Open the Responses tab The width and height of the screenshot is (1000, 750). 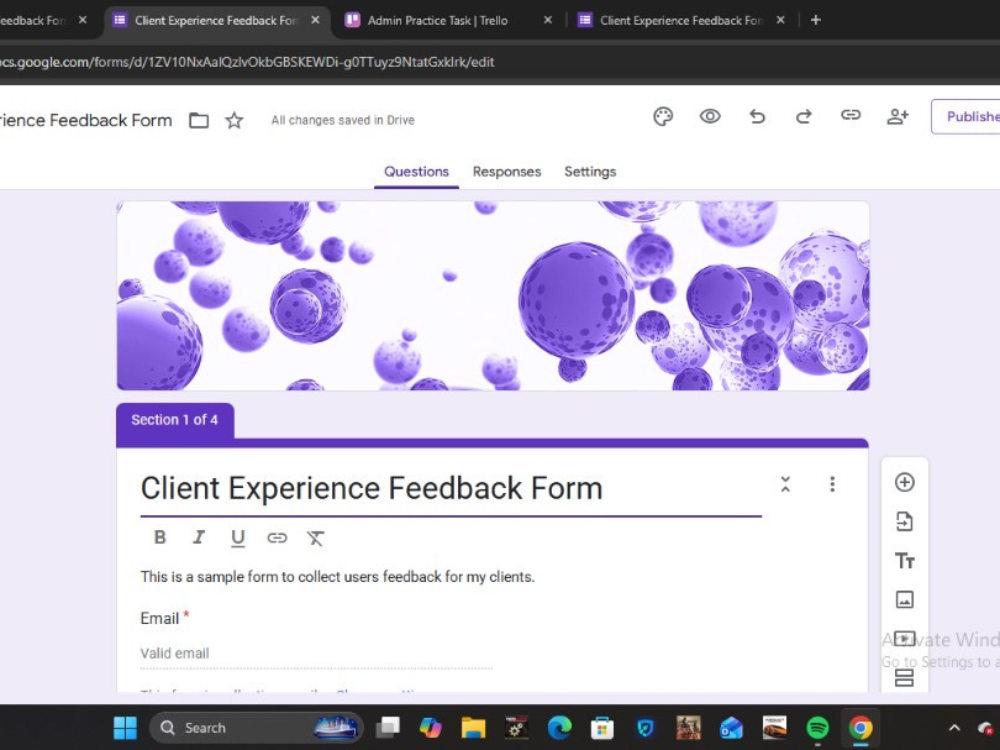(x=506, y=172)
